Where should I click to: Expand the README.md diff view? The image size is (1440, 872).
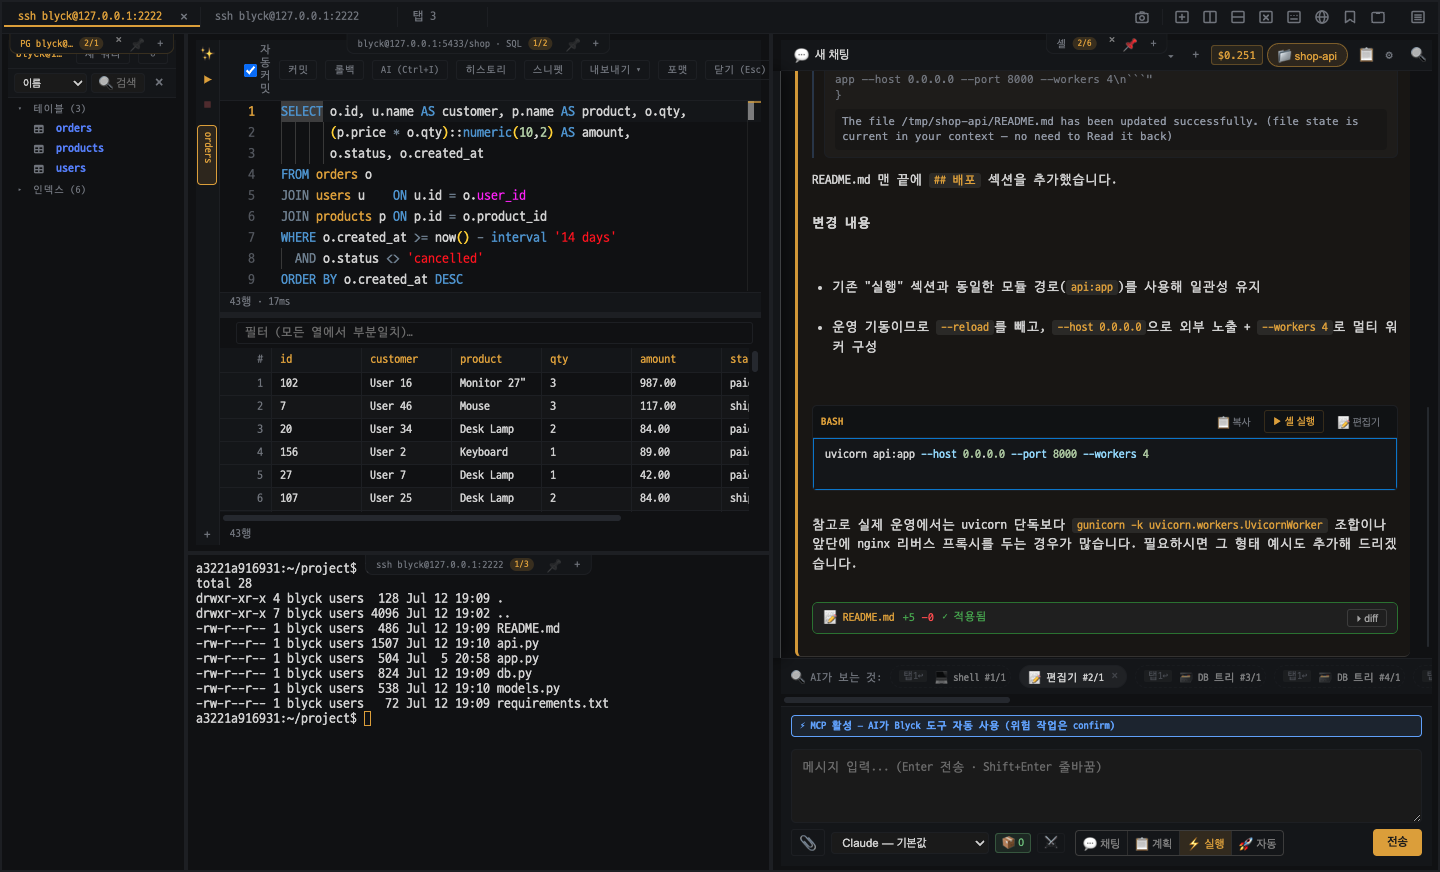click(x=1367, y=618)
